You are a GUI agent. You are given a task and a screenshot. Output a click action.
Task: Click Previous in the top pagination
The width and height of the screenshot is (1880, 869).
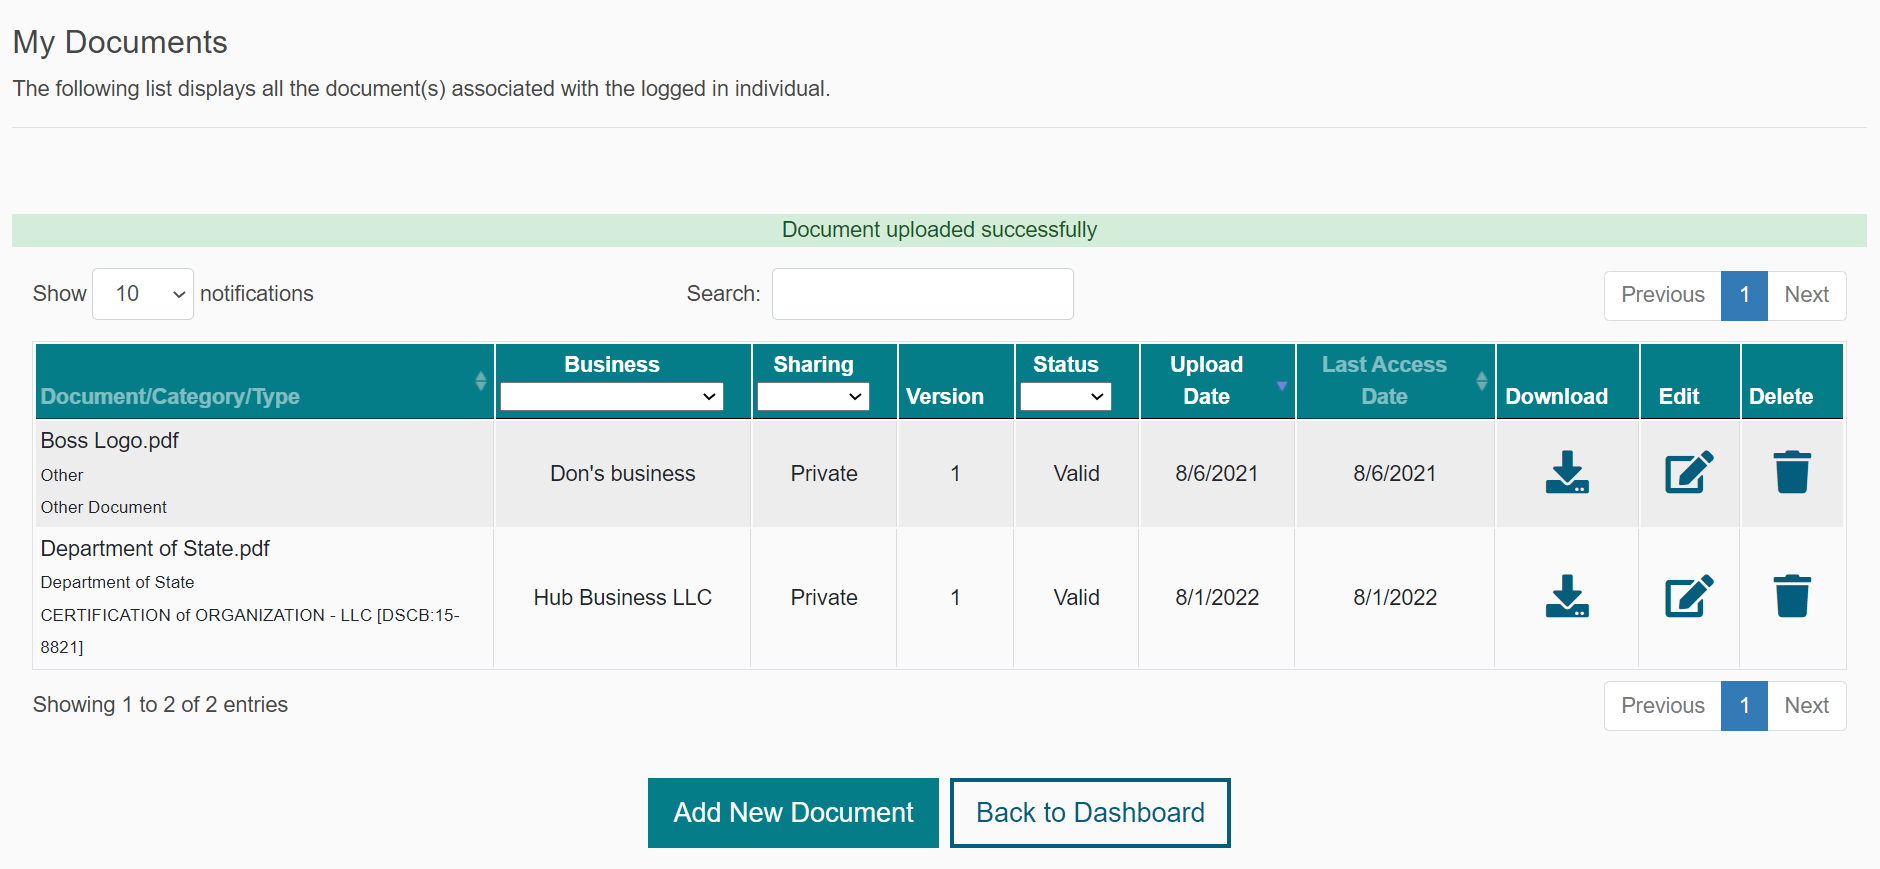1662,295
